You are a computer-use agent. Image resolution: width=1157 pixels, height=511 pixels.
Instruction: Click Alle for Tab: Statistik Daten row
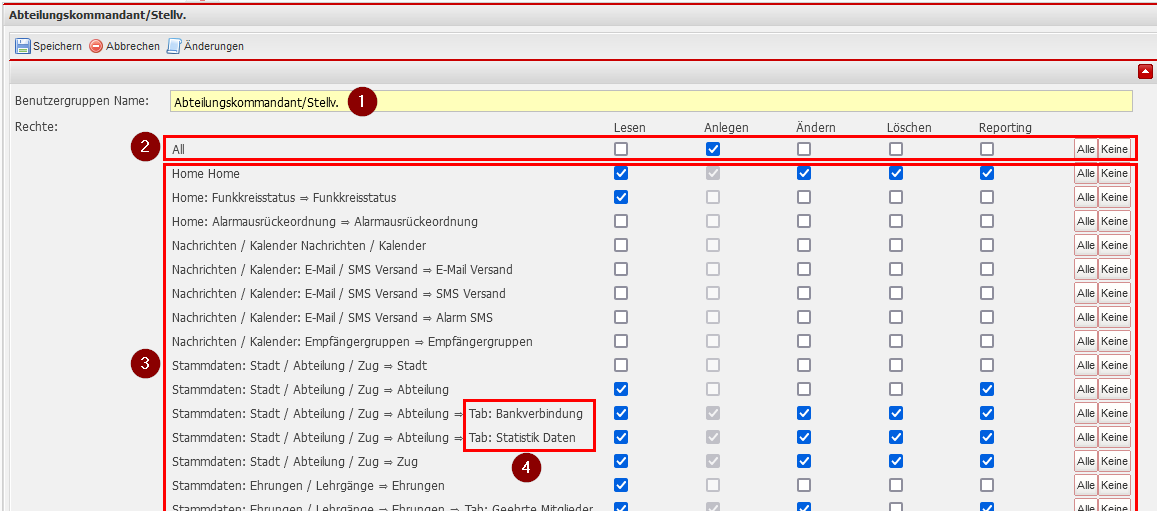coord(1085,437)
